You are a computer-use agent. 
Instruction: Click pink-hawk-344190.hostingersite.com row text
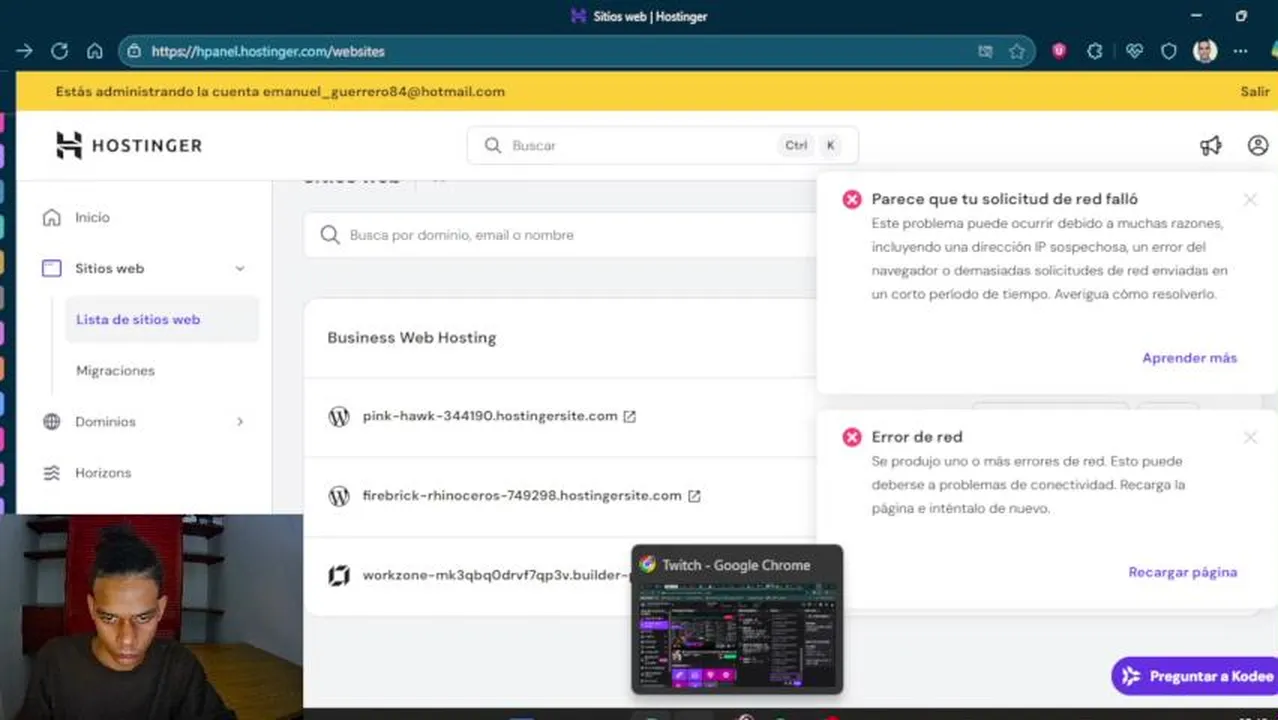click(x=490, y=416)
